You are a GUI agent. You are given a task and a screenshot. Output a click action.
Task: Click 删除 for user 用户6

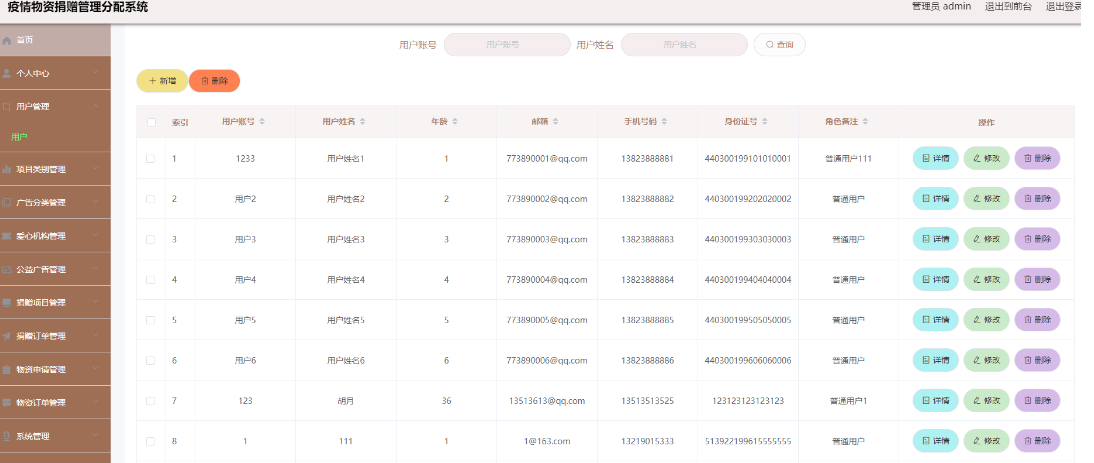click(x=1037, y=360)
